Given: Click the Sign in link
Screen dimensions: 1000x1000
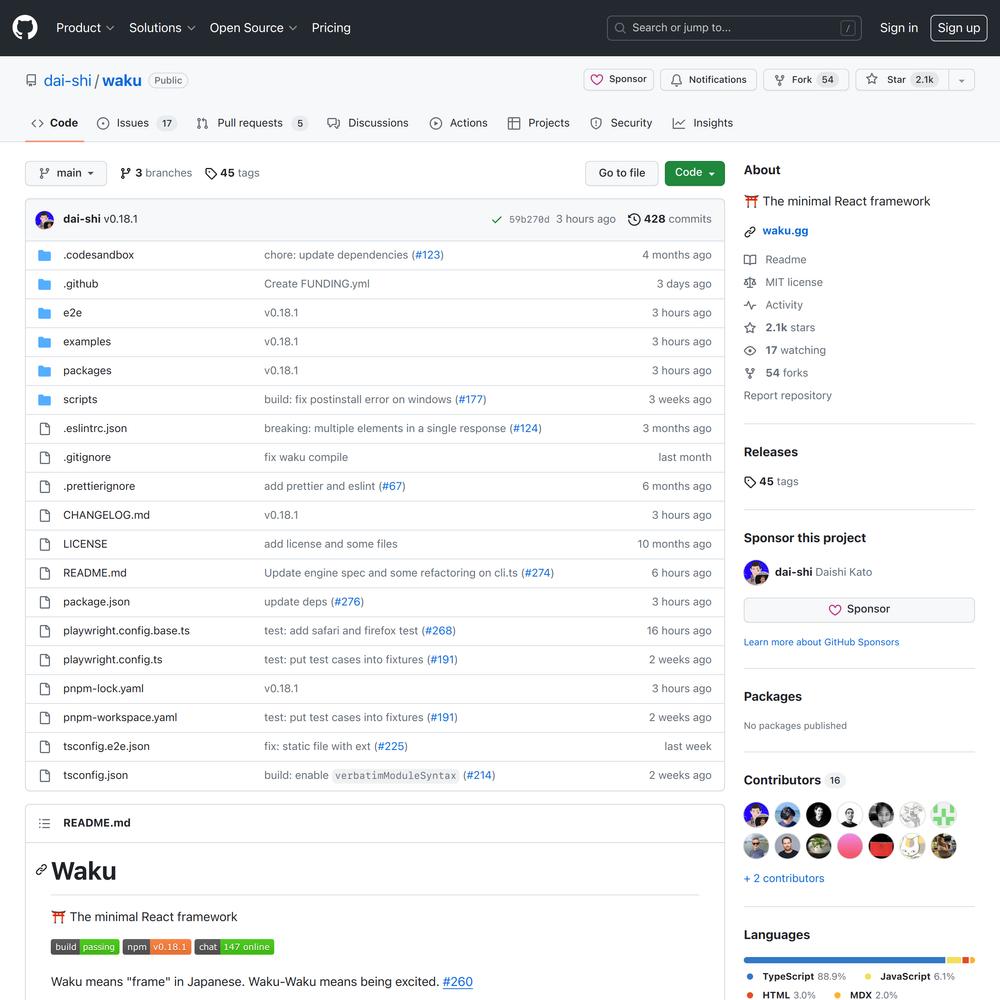Looking at the screenshot, I should 899,28.
